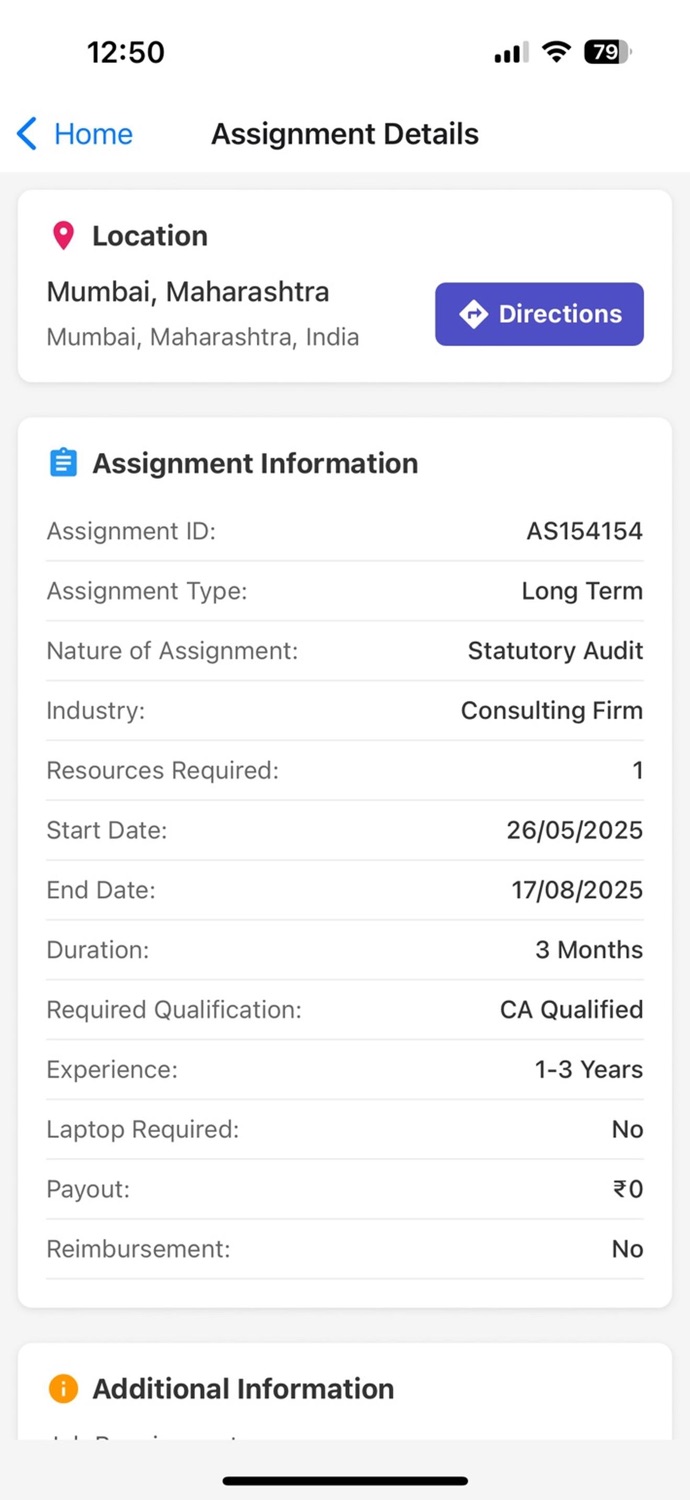
Task: Tap start date 26/05/2025
Action: [x=575, y=830]
